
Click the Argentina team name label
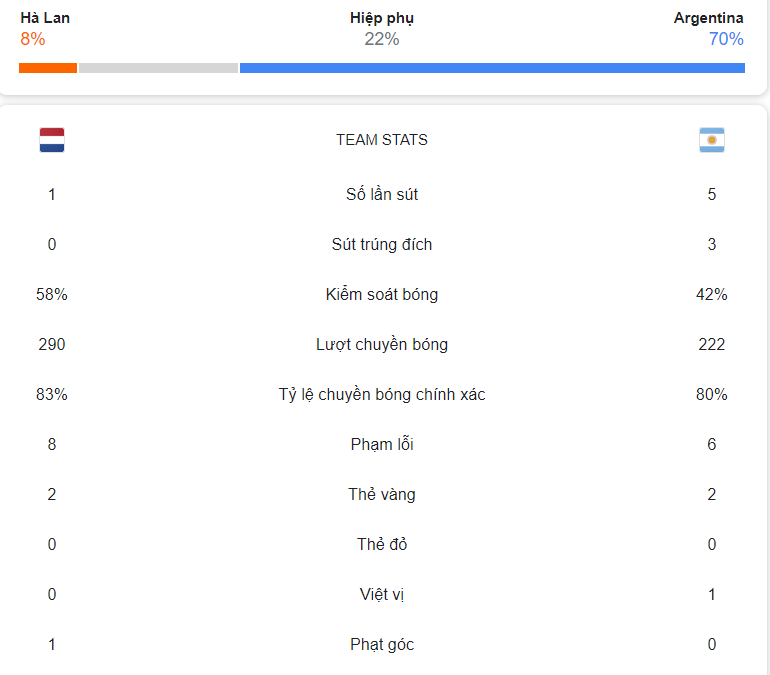coord(709,18)
